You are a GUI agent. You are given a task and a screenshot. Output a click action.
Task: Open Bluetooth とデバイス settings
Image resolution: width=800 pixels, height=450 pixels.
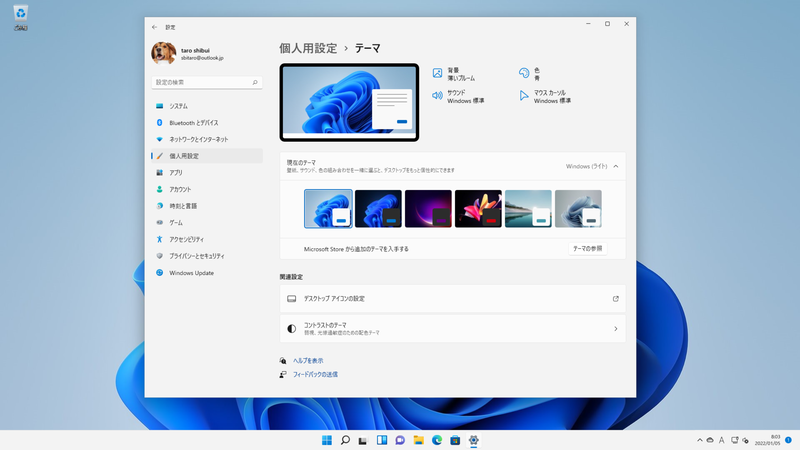207,122
